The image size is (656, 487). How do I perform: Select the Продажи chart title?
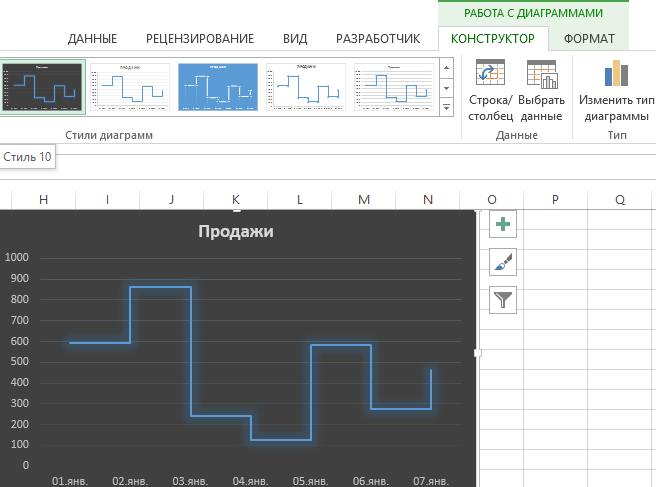point(236,232)
